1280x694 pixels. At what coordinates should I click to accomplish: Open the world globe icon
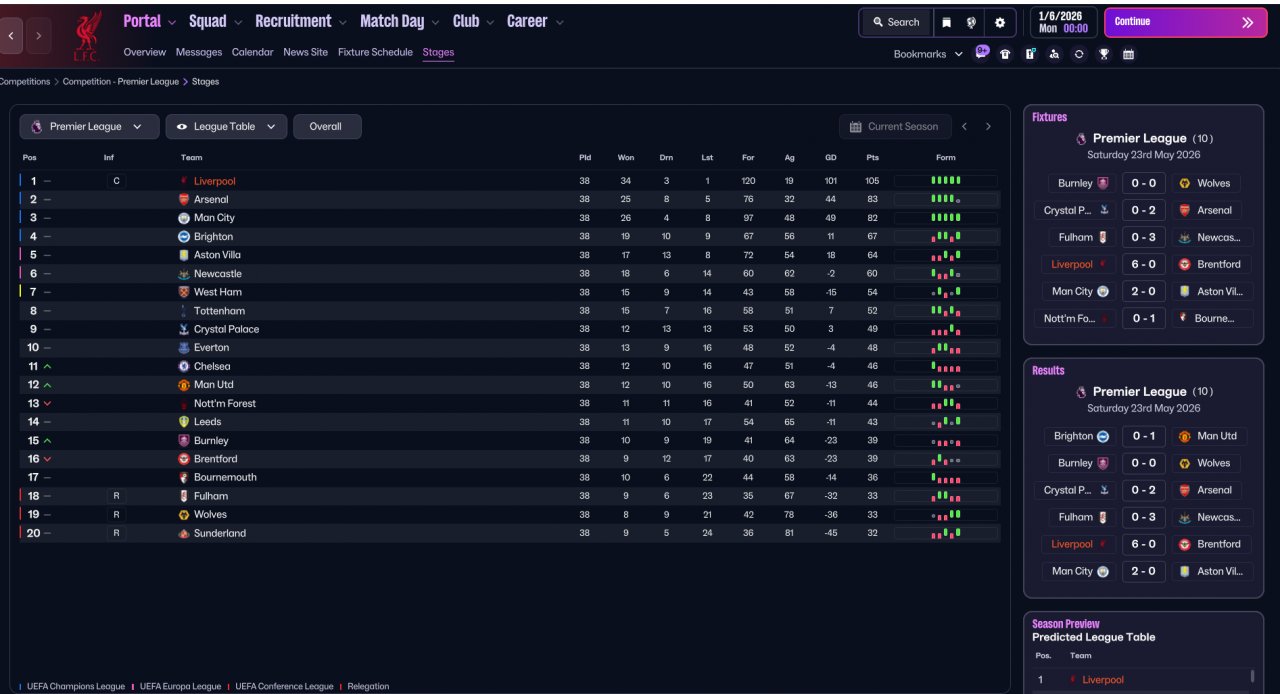click(971, 22)
